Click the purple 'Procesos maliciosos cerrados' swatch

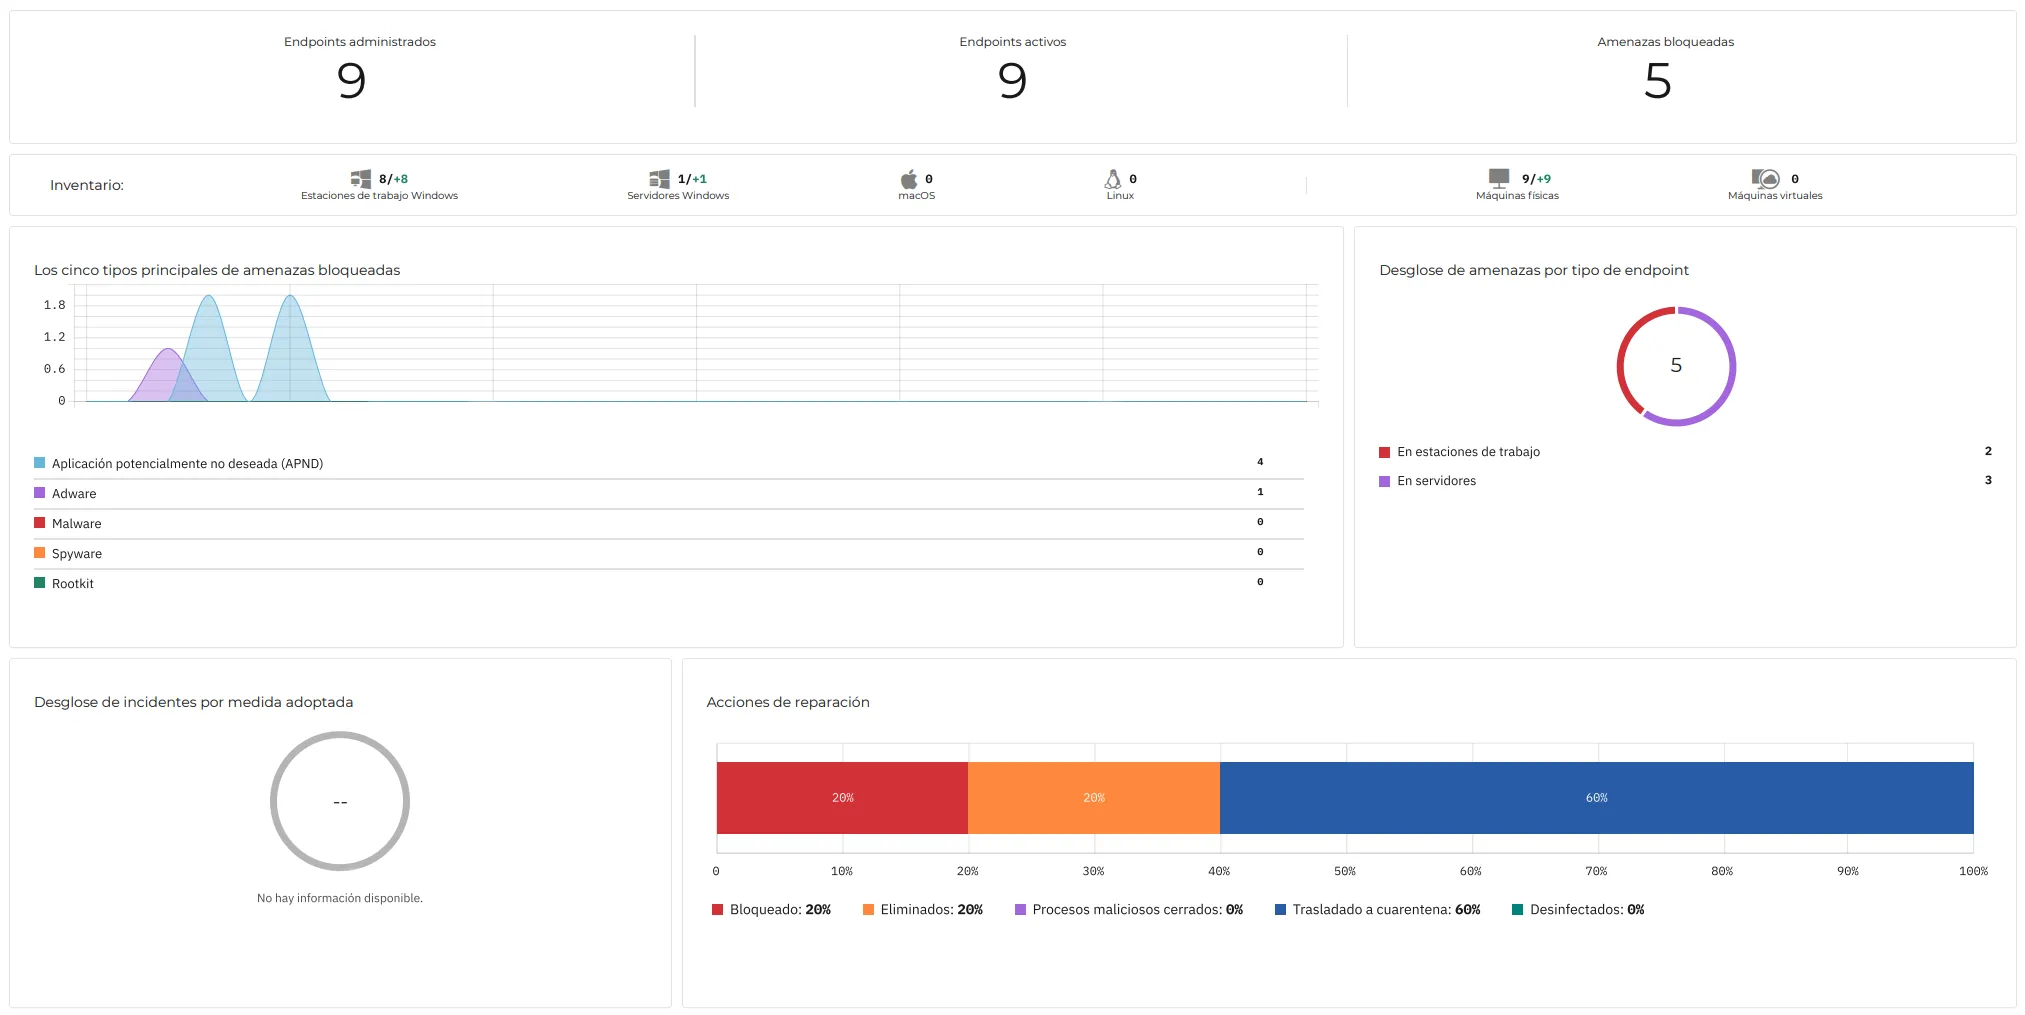coord(1020,910)
